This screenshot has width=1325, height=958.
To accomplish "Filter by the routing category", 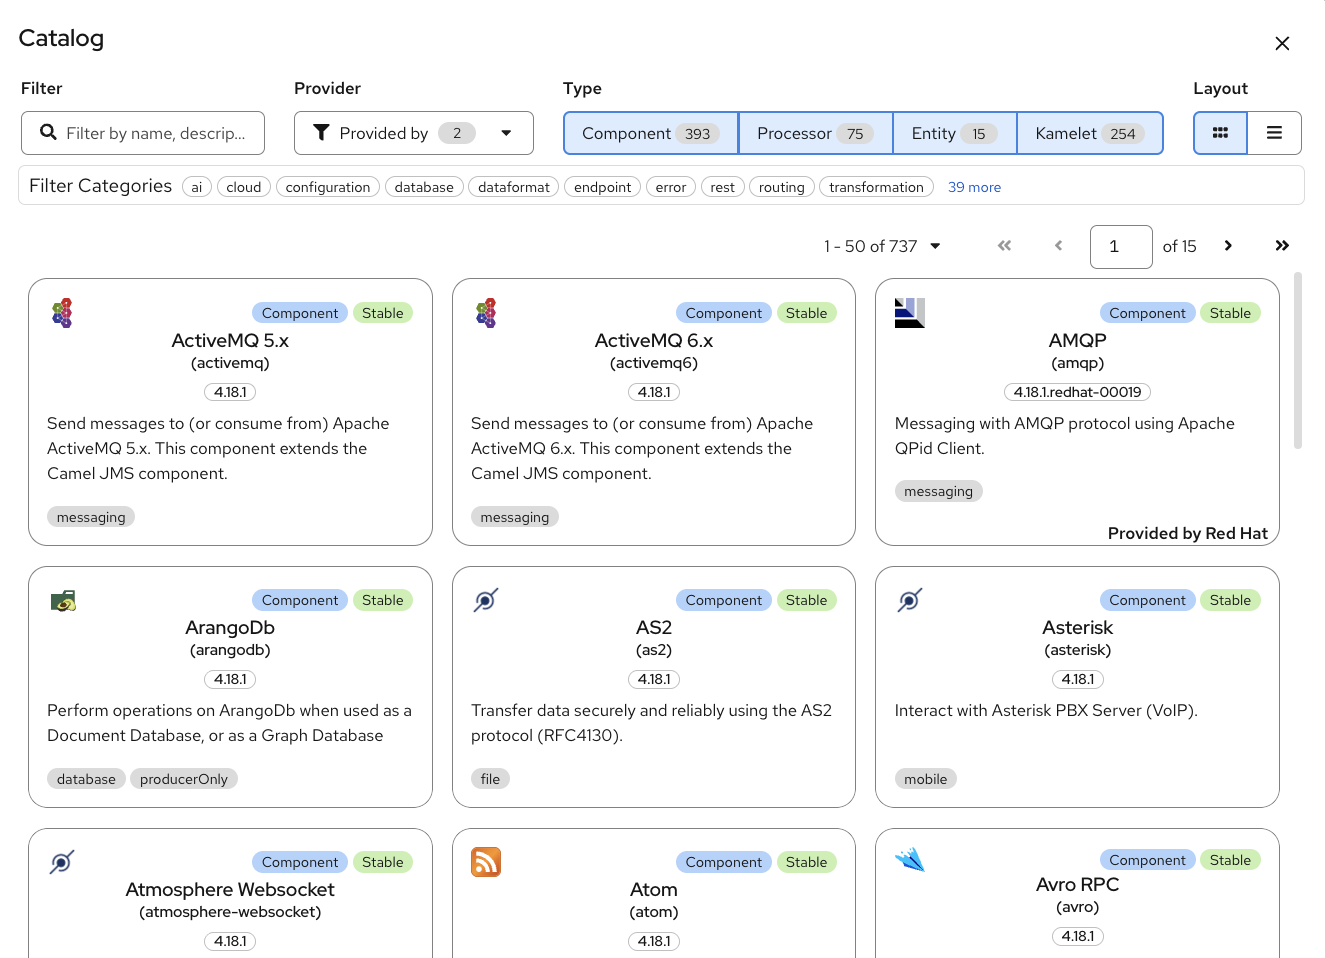I will click(782, 187).
